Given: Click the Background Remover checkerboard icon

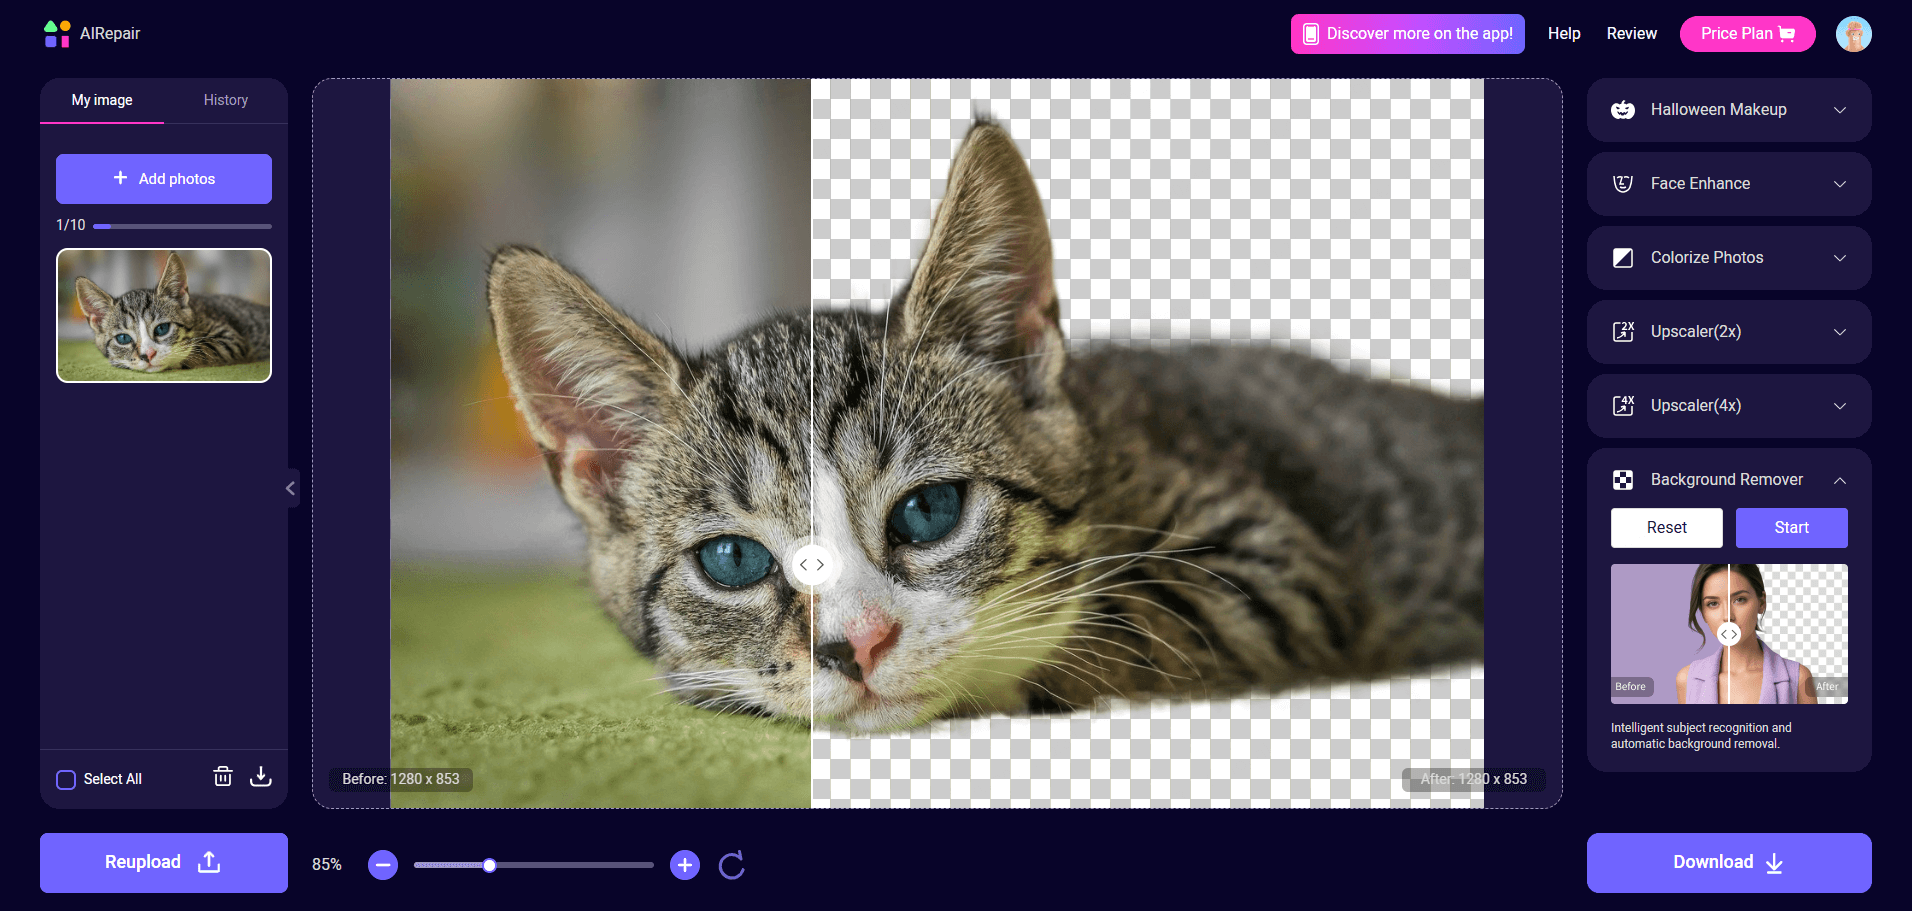Looking at the screenshot, I should coord(1623,480).
